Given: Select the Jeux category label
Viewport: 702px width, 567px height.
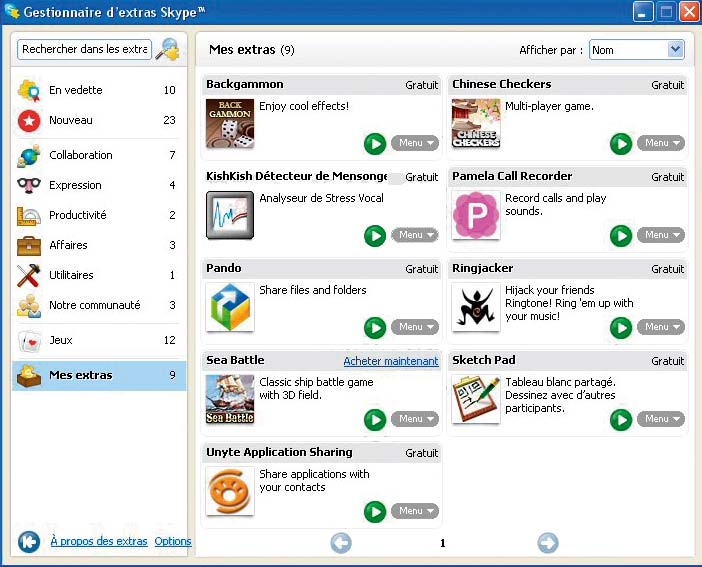Looking at the screenshot, I should 60,340.
